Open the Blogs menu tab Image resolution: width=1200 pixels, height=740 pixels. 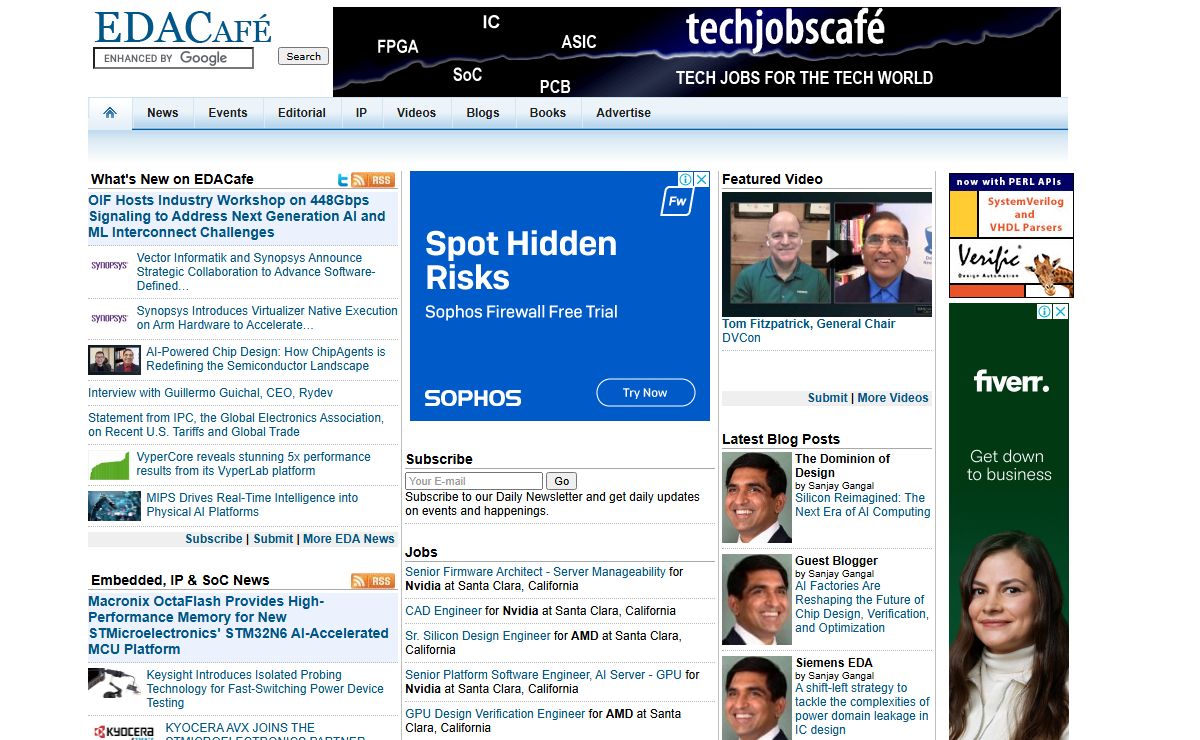coord(483,113)
